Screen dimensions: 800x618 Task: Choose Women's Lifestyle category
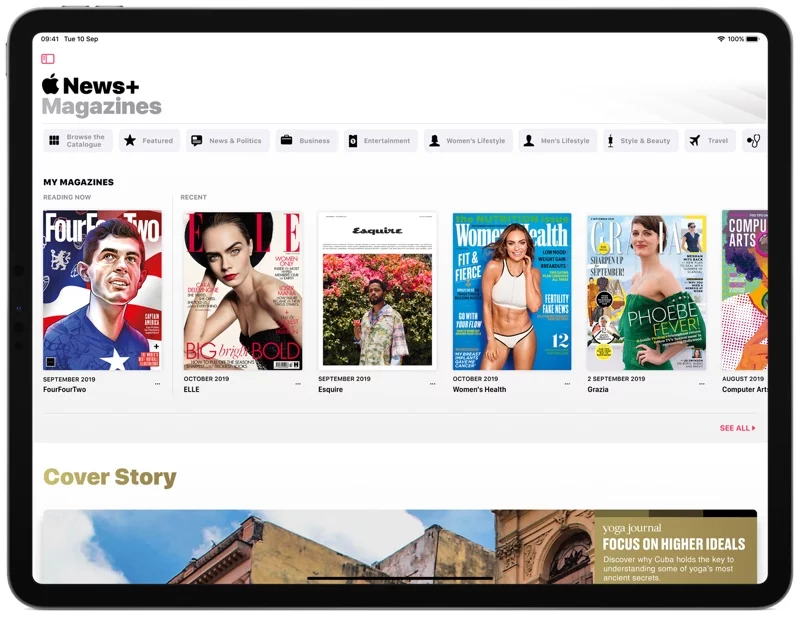[x=468, y=140]
